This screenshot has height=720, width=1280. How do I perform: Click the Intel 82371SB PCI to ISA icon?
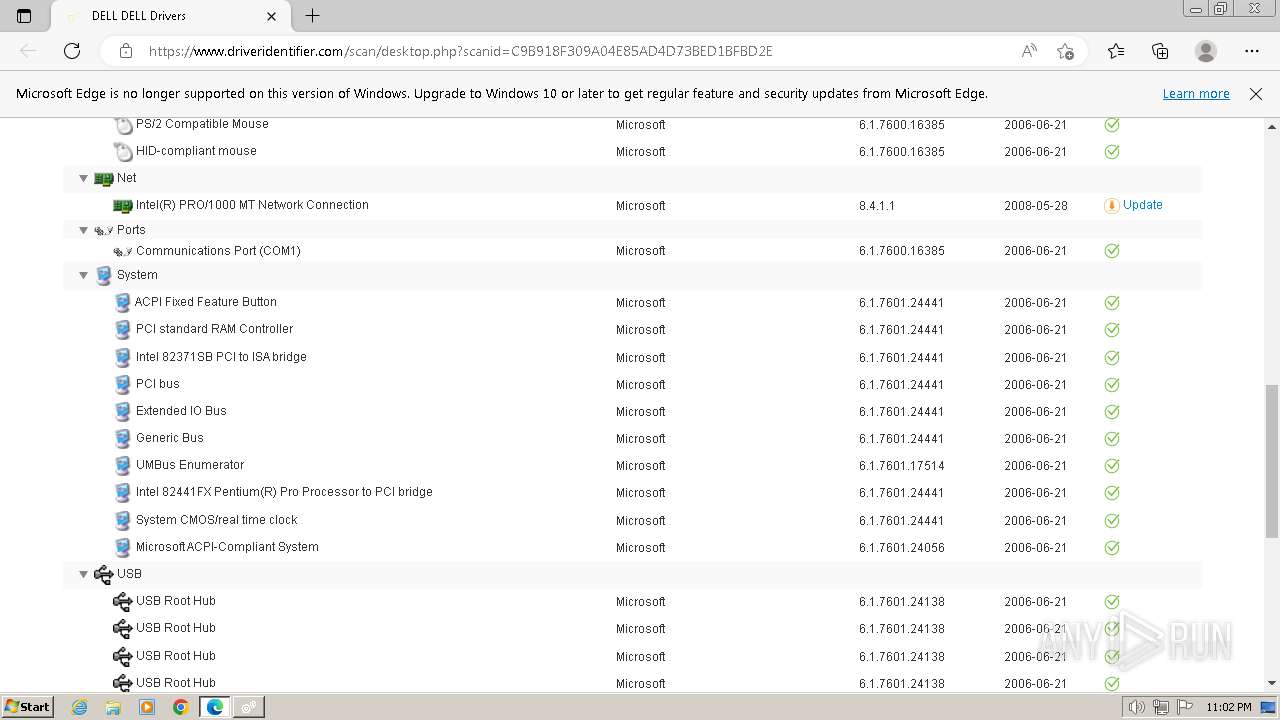tap(123, 357)
